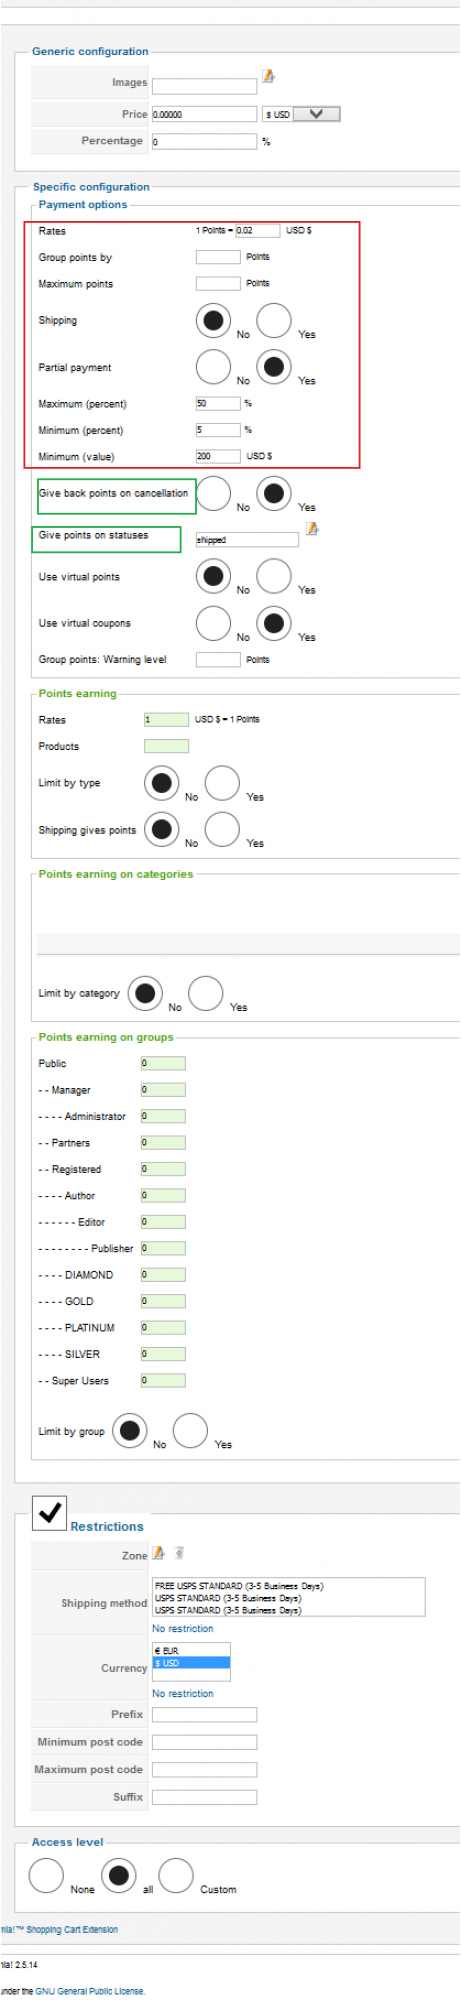
Task: Select No for Partial payment
Action: (213, 367)
